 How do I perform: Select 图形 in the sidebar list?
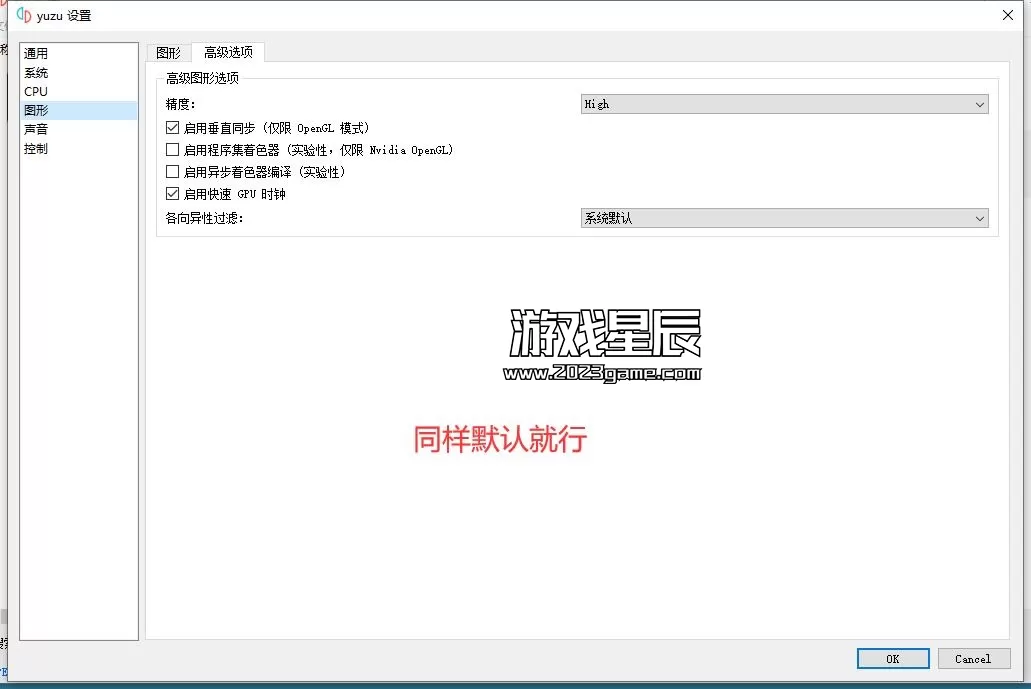tap(36, 111)
